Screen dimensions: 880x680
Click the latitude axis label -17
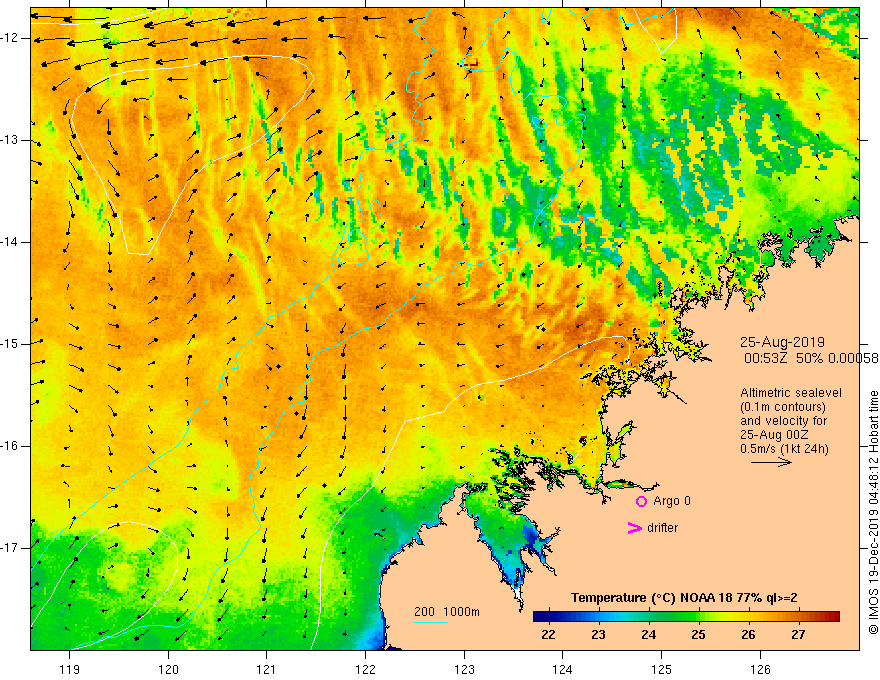point(11,548)
